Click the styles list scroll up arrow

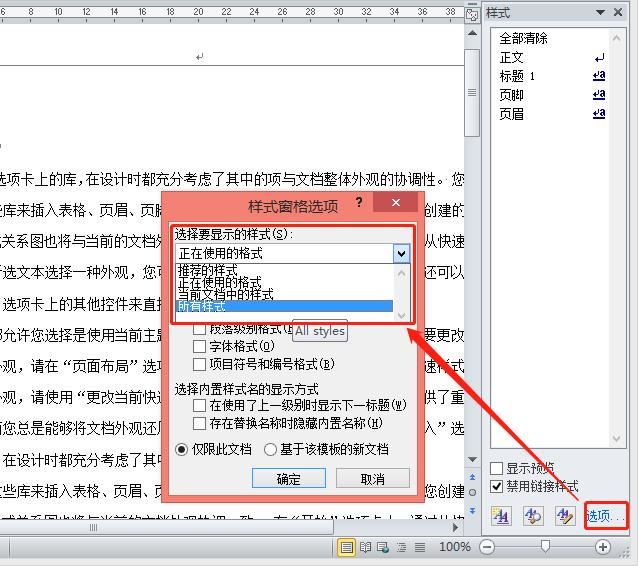616,38
